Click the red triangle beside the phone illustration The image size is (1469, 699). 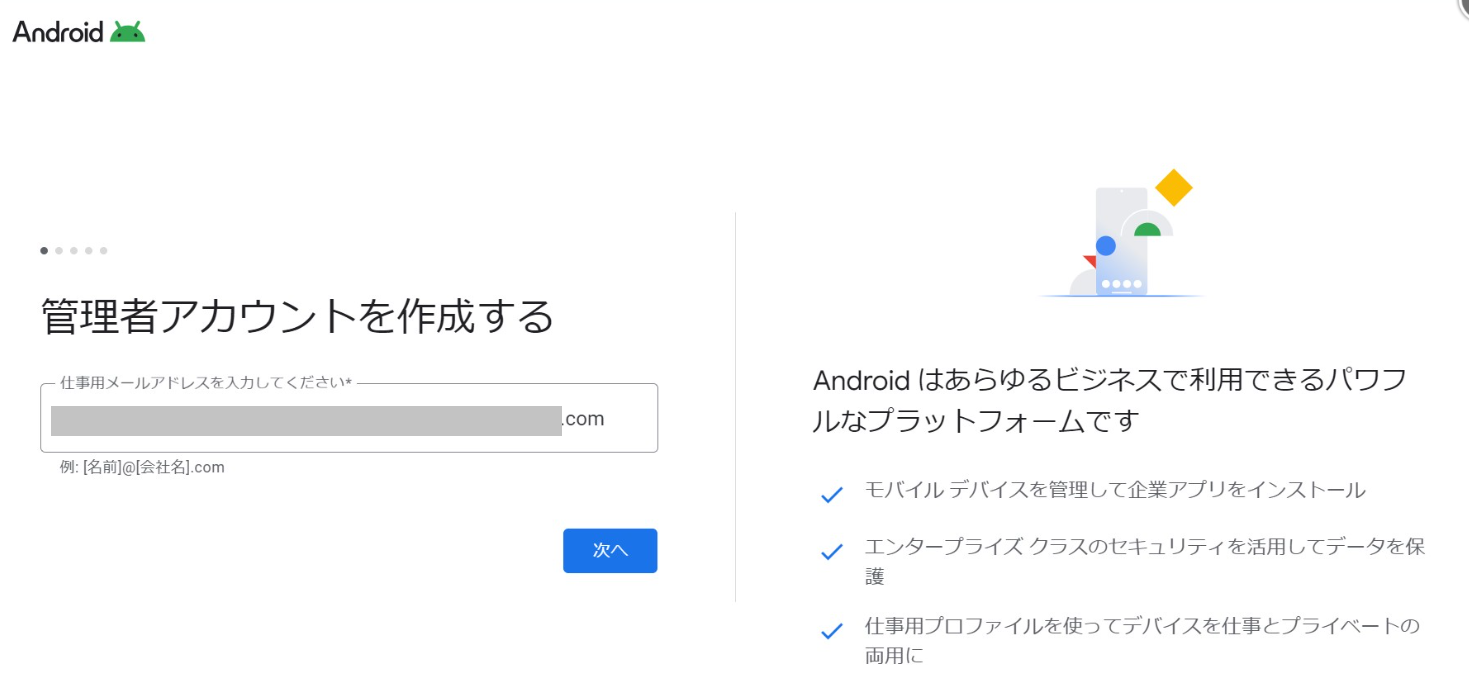(1090, 261)
